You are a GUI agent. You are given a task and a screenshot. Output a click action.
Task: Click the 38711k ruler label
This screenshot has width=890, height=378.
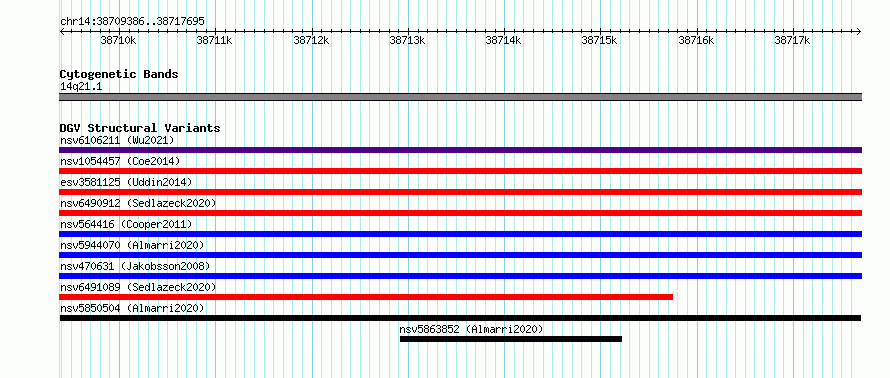[215, 40]
